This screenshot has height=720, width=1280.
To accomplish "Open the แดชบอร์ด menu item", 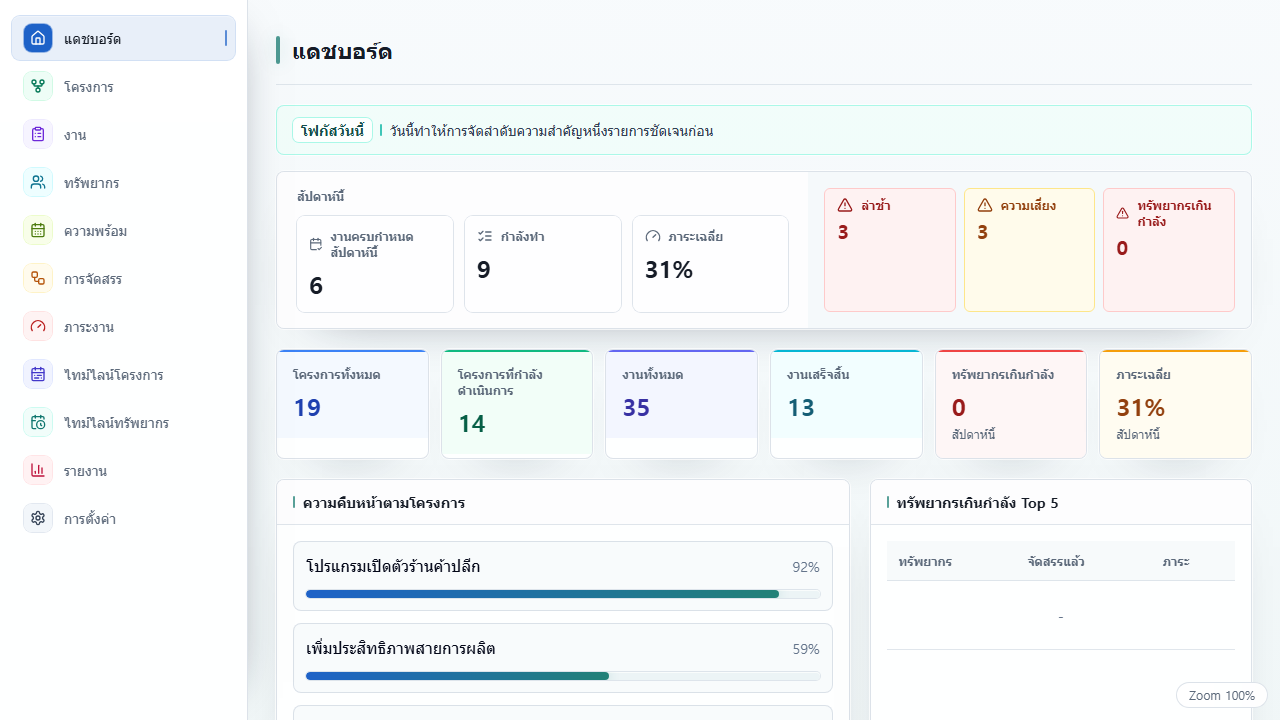I will [x=124, y=38].
